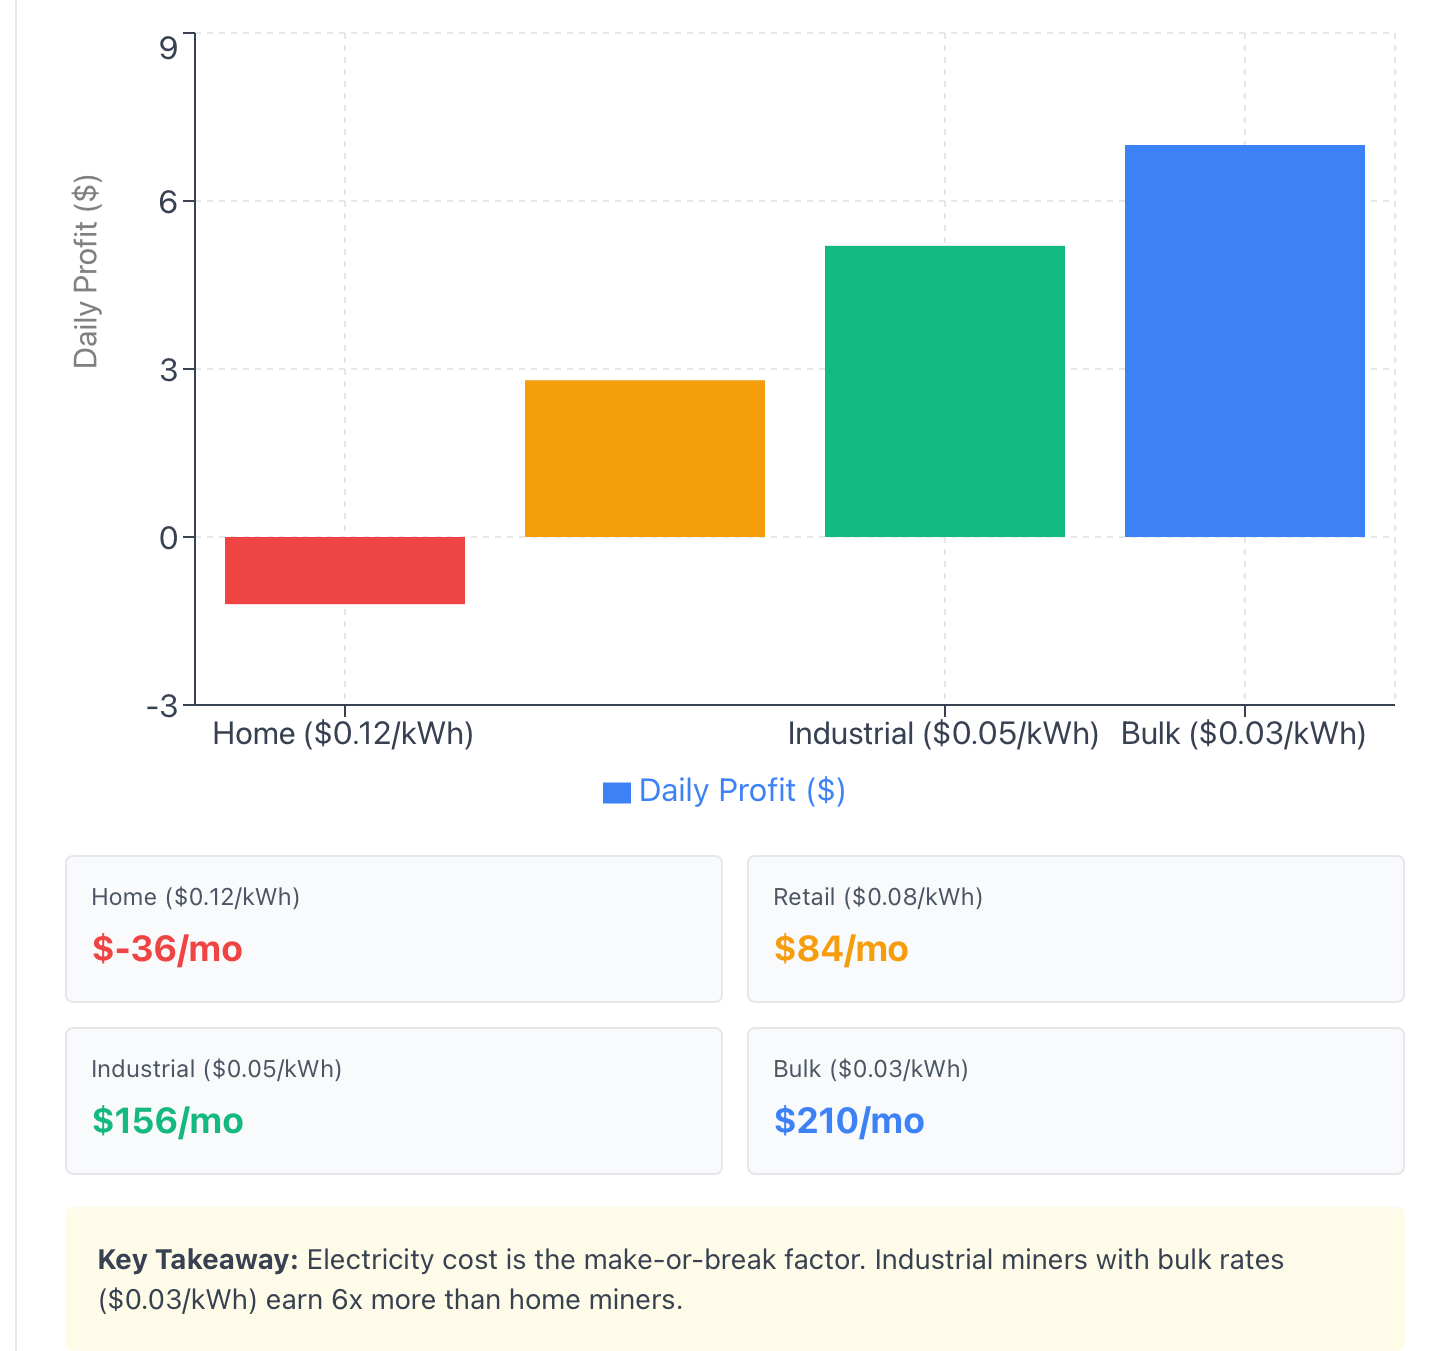This screenshot has height=1351, width=1446.
Task: Select the green Industrial profit bar
Action: tap(944, 391)
